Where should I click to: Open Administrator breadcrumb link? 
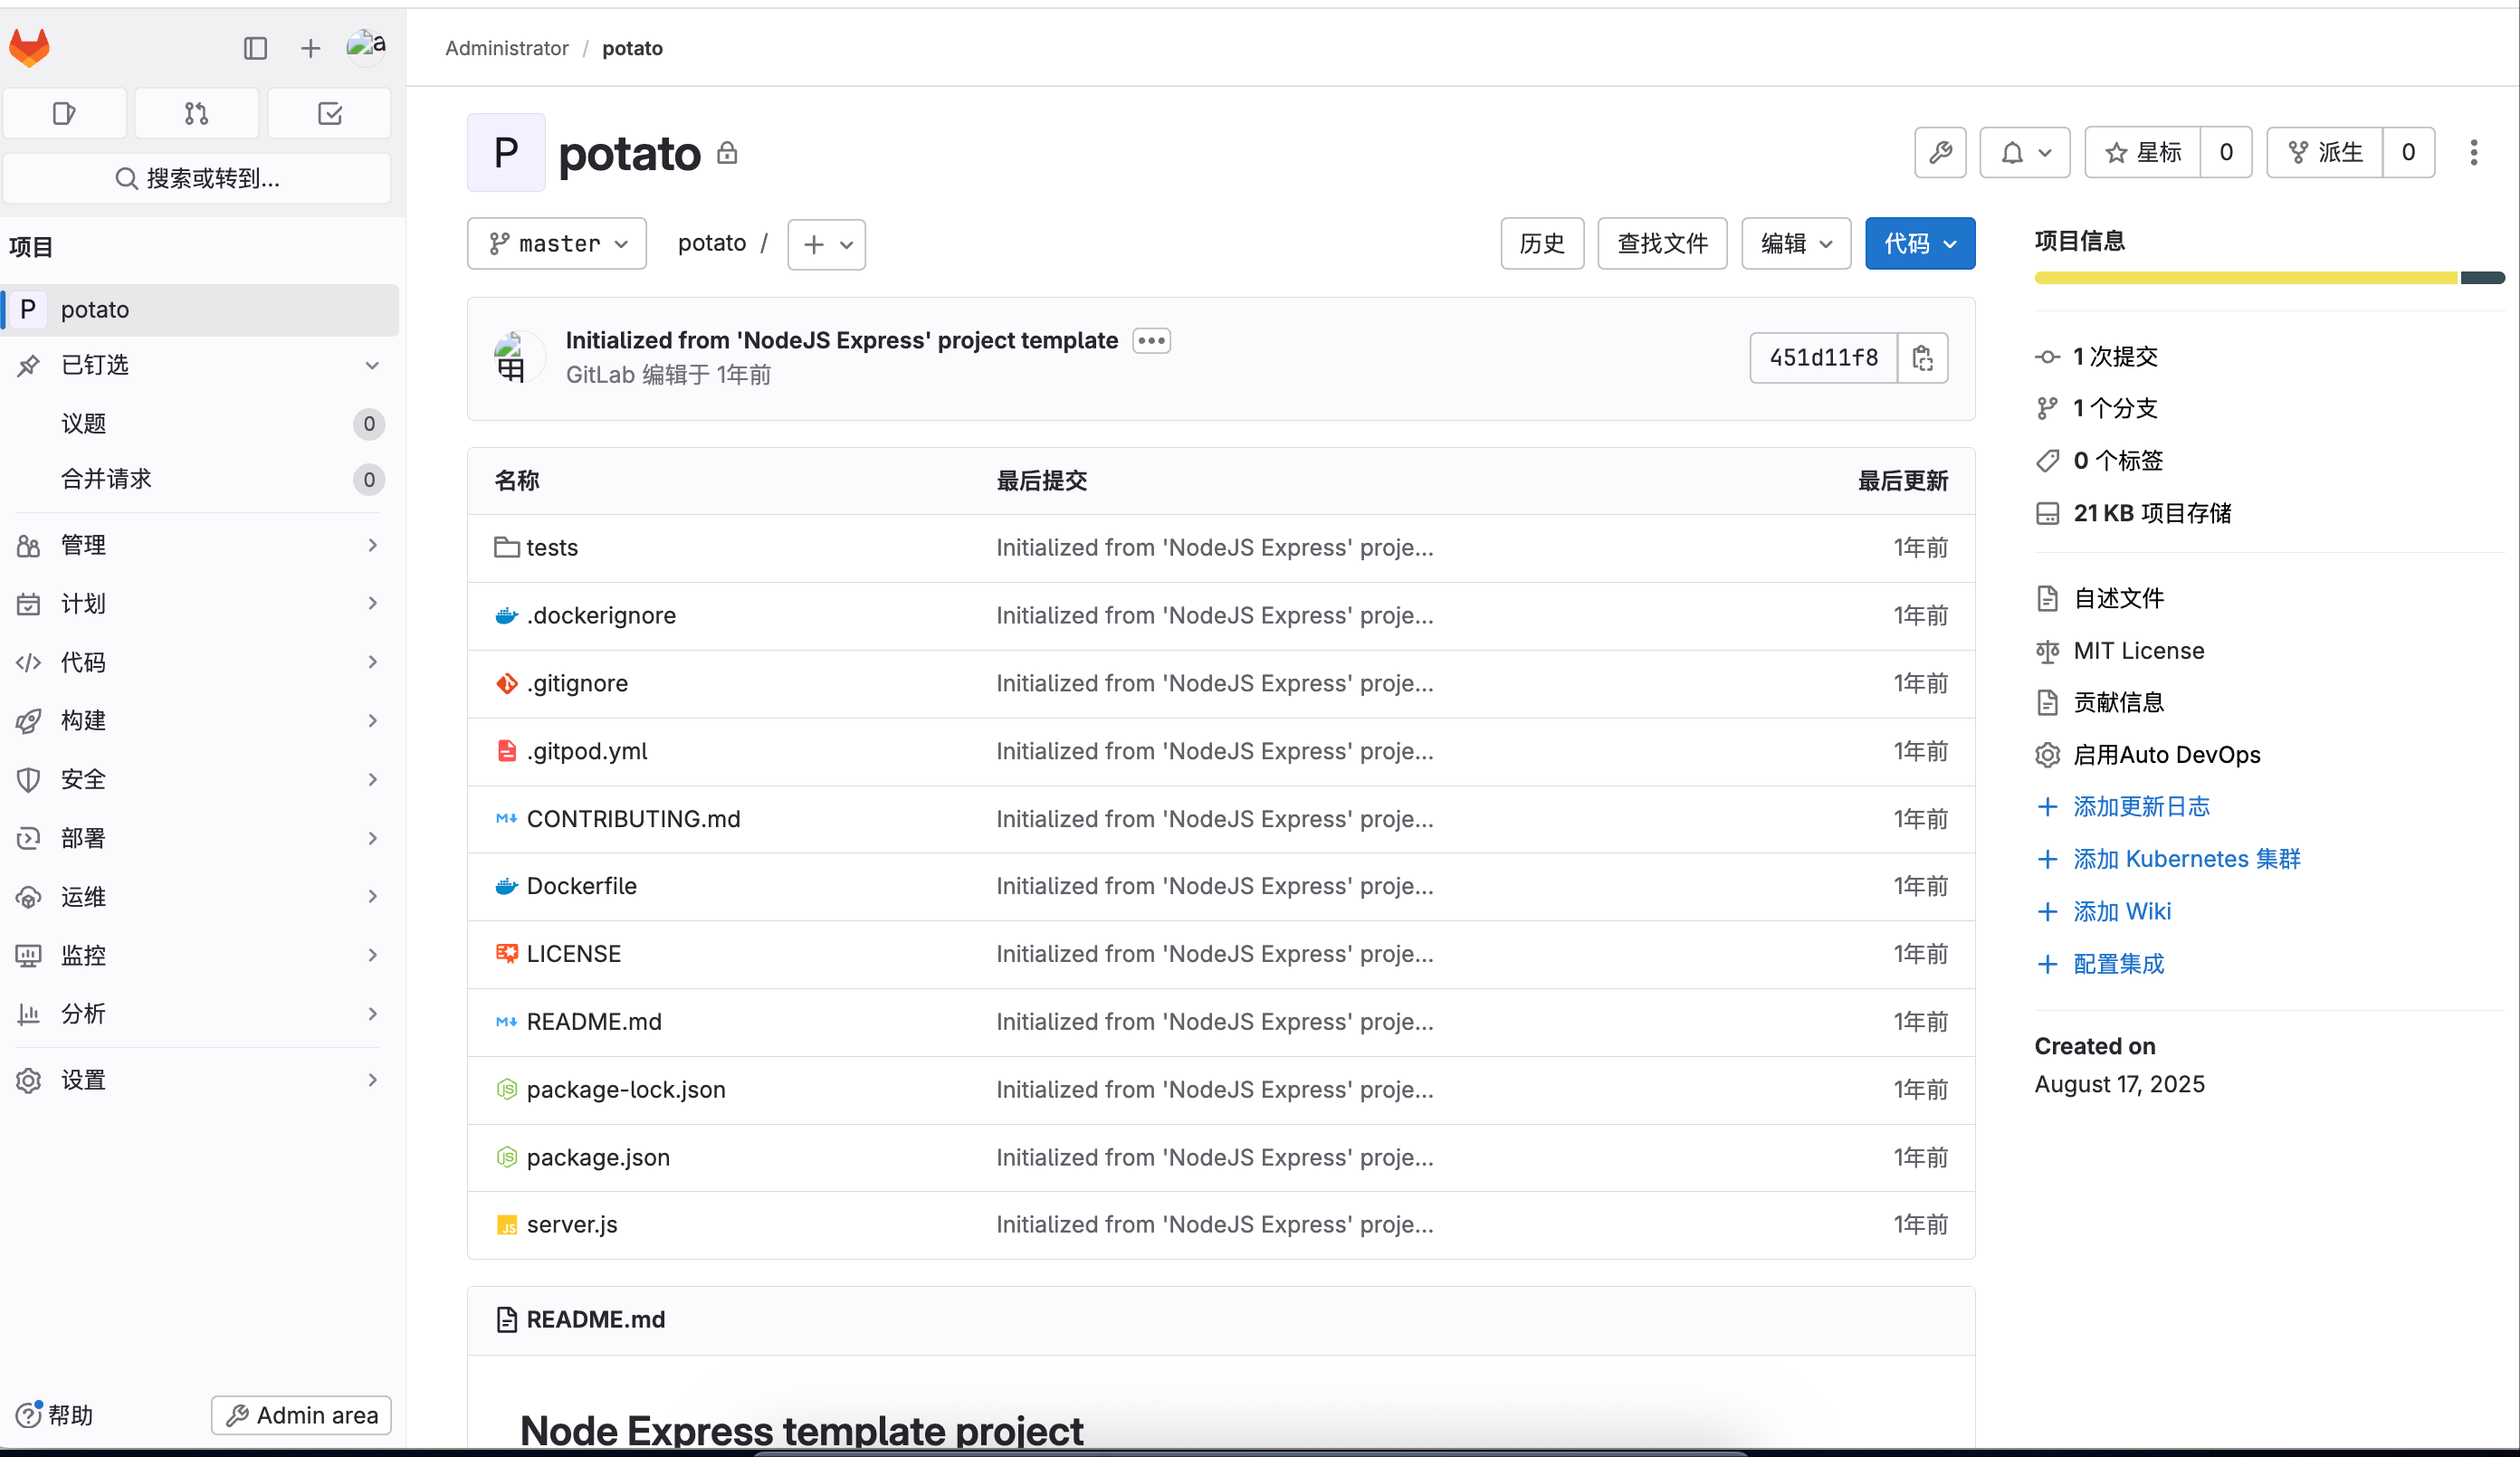[x=506, y=48]
